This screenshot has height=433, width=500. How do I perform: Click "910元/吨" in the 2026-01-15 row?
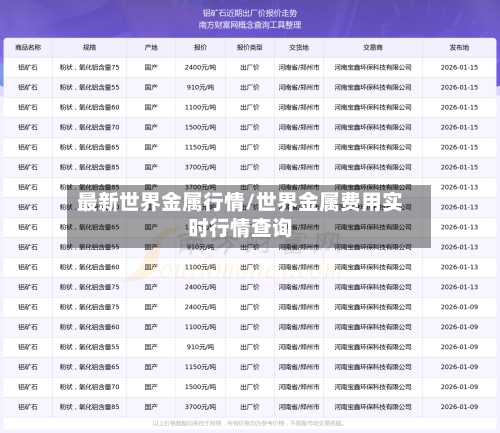point(200,87)
